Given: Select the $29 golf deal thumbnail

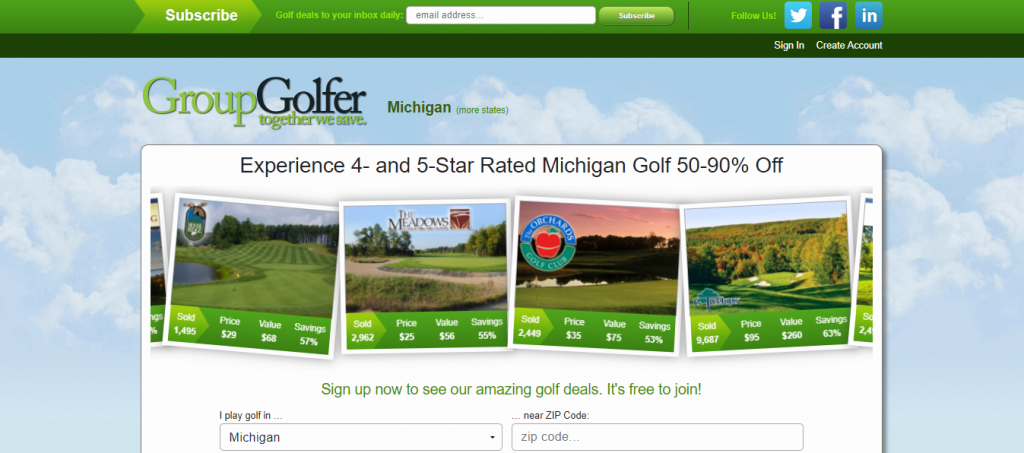Looking at the screenshot, I should (253, 276).
